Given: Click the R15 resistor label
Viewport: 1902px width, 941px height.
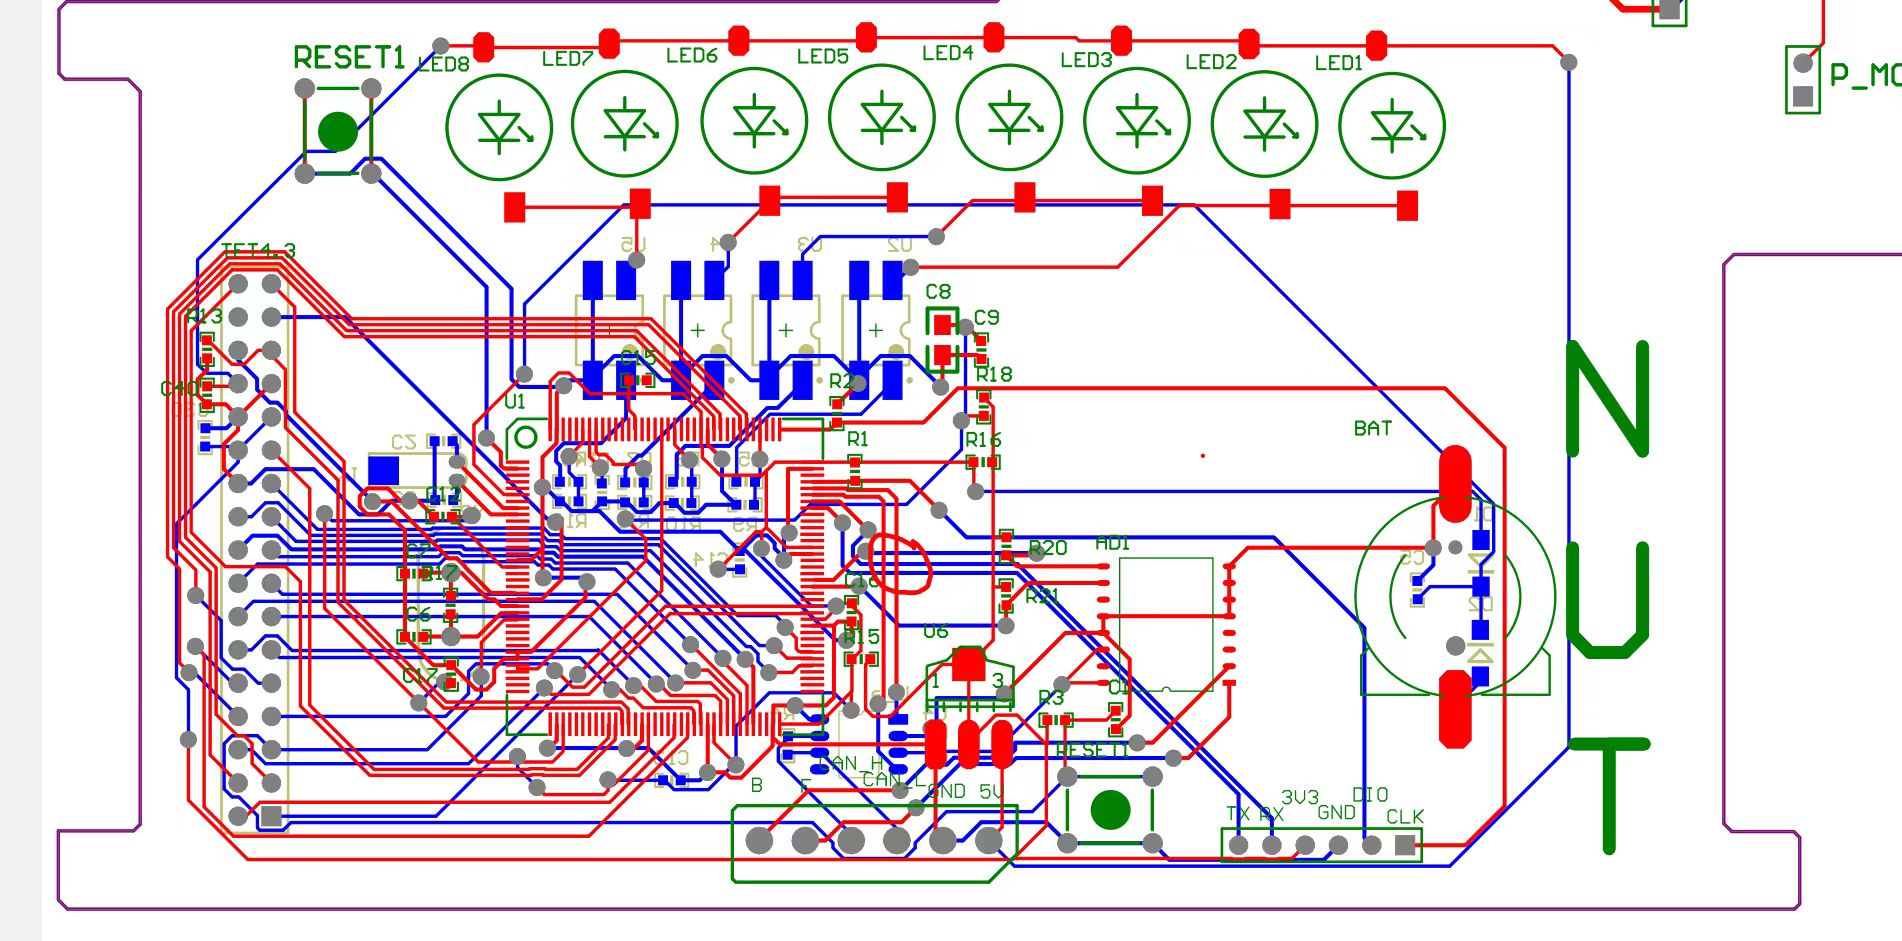Looking at the screenshot, I should point(861,636).
